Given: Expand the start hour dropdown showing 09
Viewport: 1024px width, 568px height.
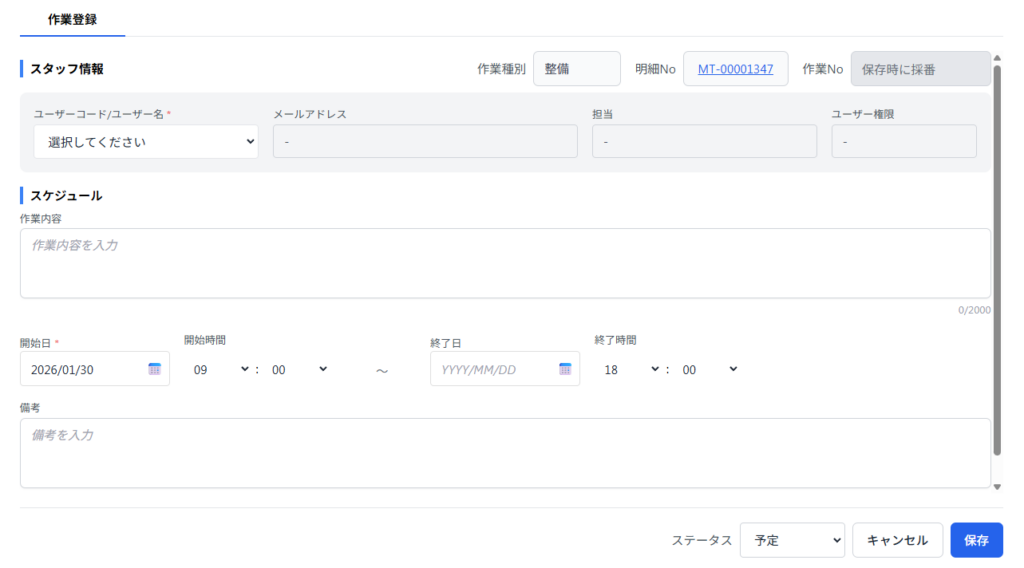Looking at the screenshot, I should 221,369.
